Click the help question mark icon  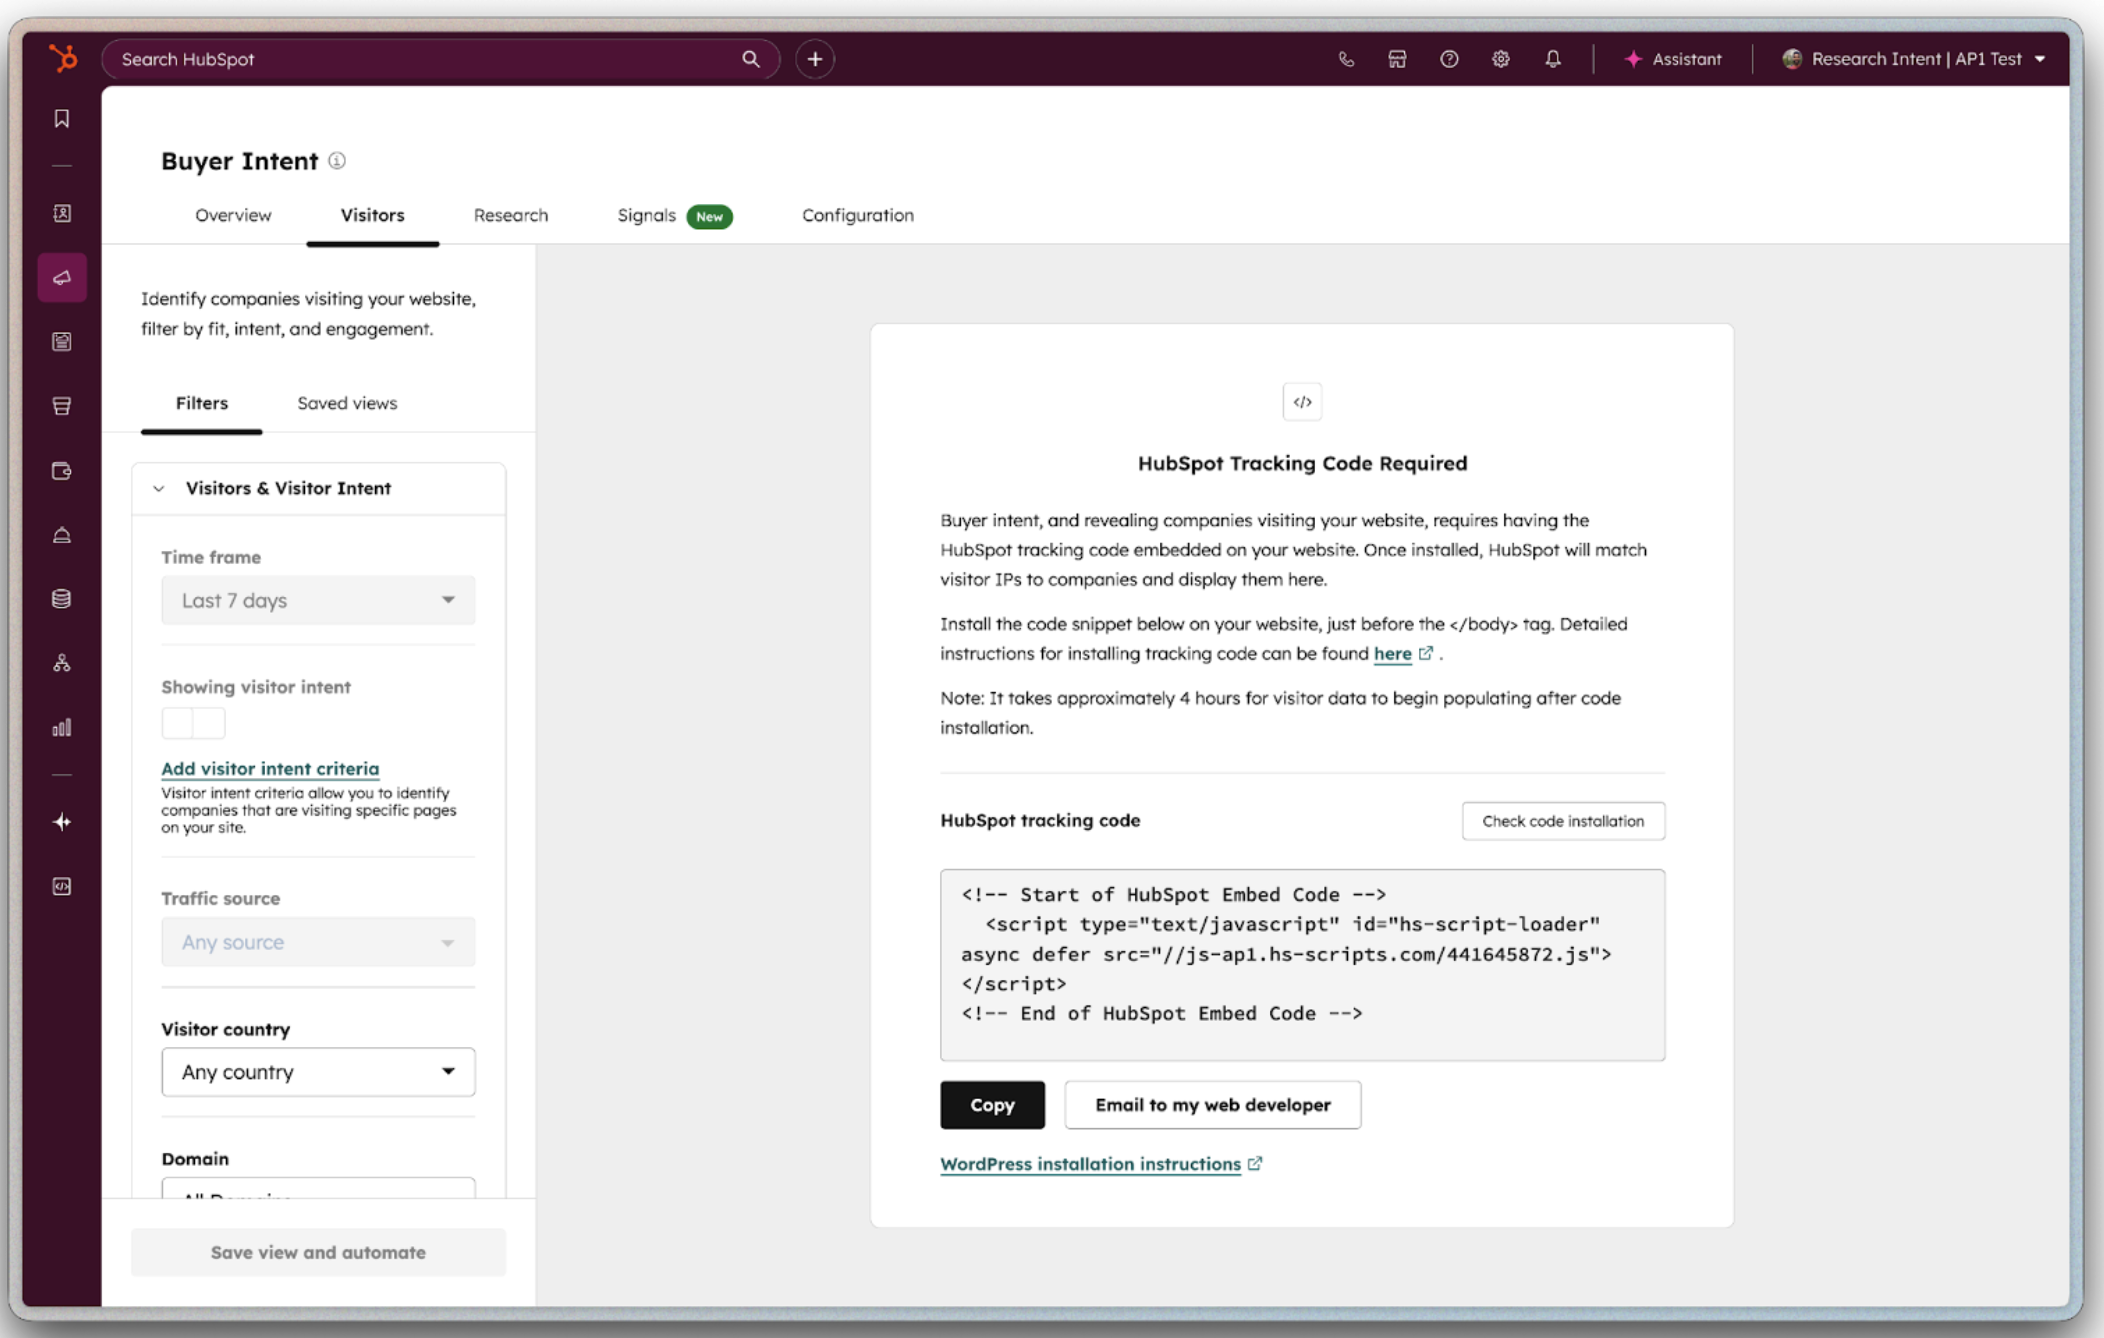pyautogui.click(x=1448, y=59)
